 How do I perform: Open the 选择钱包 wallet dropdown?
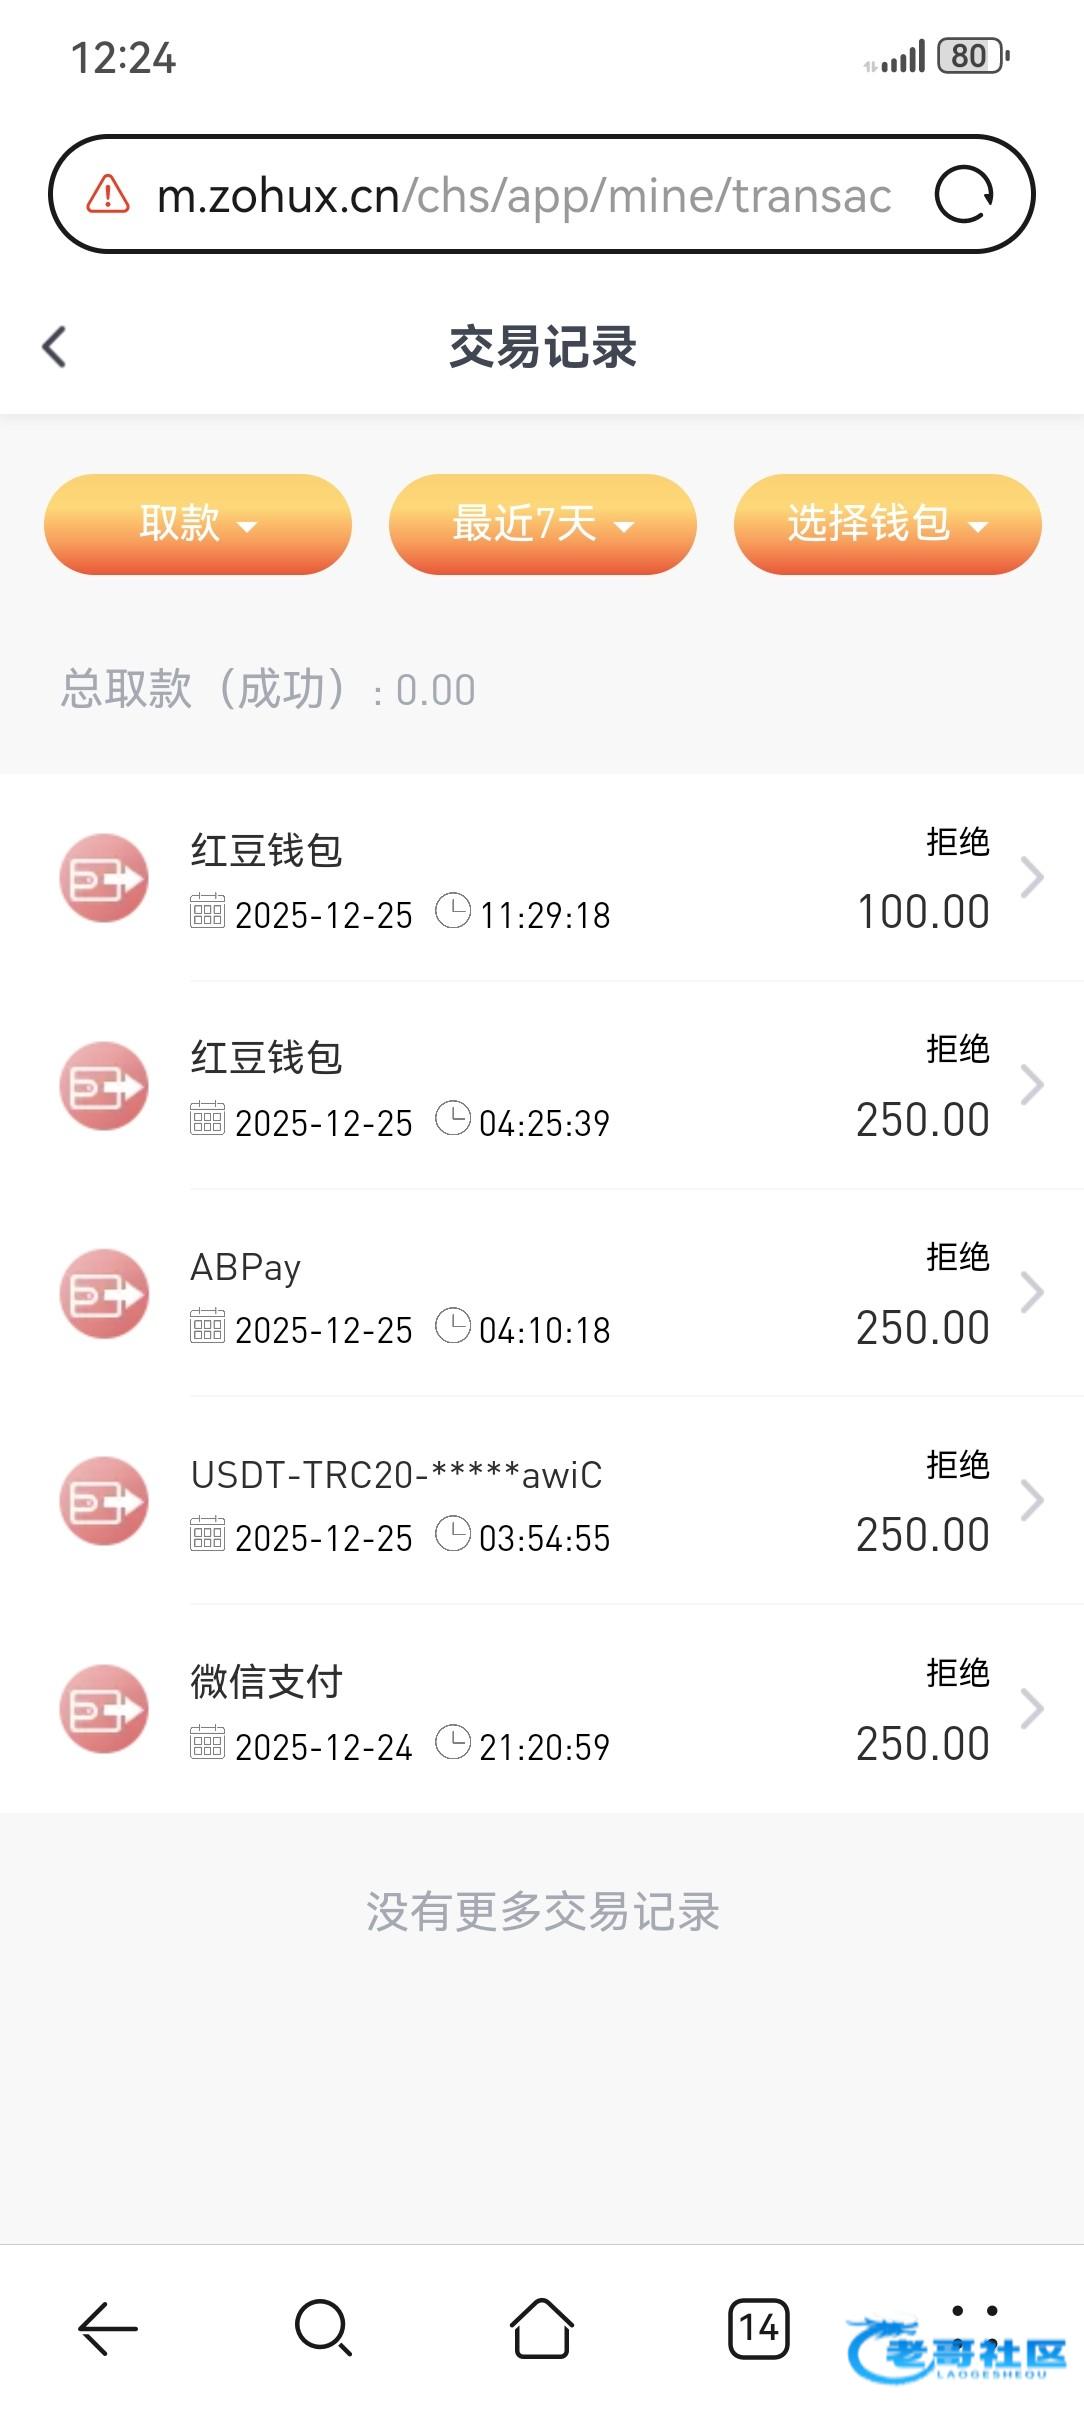[887, 524]
